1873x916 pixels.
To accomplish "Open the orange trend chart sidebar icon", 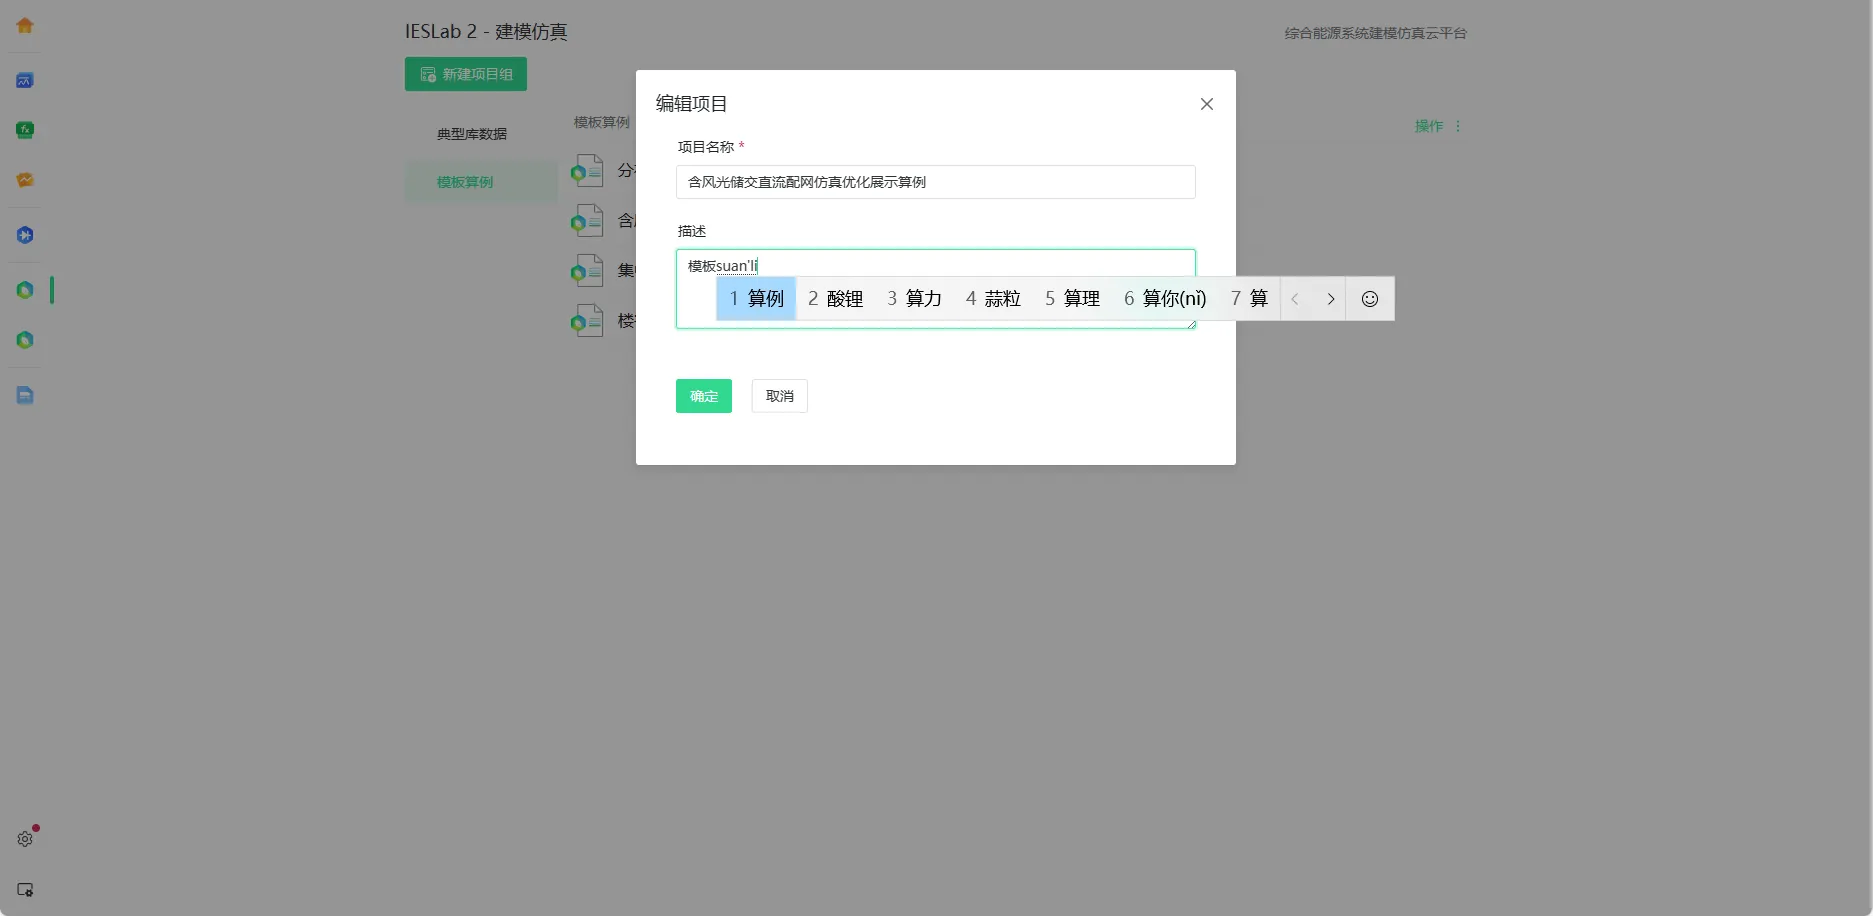I will [25, 180].
